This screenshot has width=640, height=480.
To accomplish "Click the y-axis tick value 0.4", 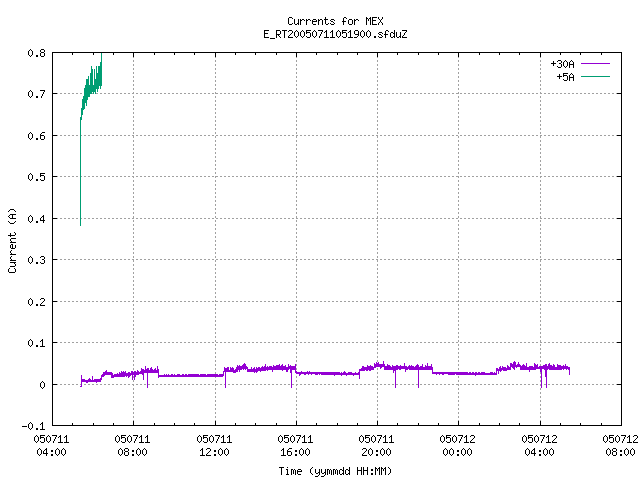I will [x=36, y=219].
